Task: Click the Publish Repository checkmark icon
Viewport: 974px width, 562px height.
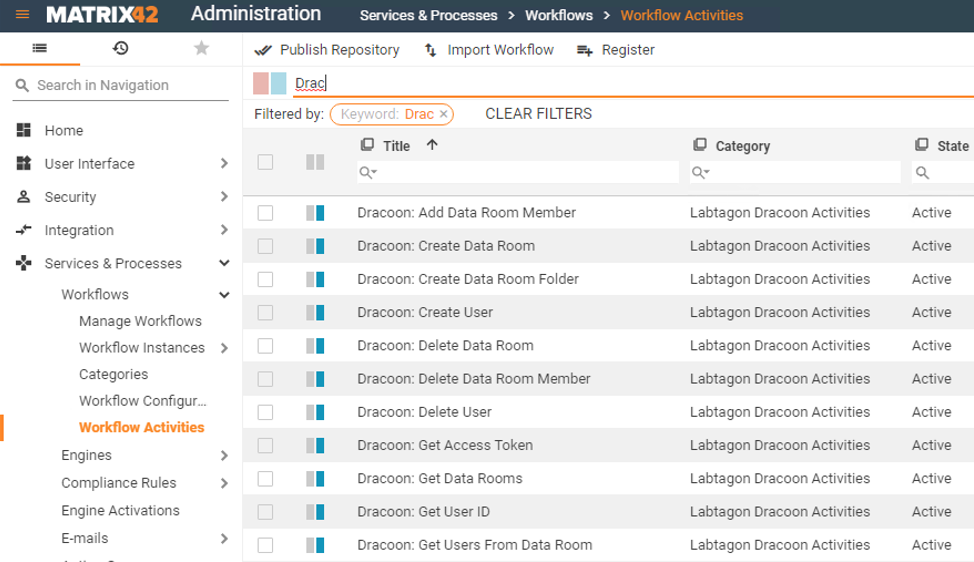Action: point(263,50)
